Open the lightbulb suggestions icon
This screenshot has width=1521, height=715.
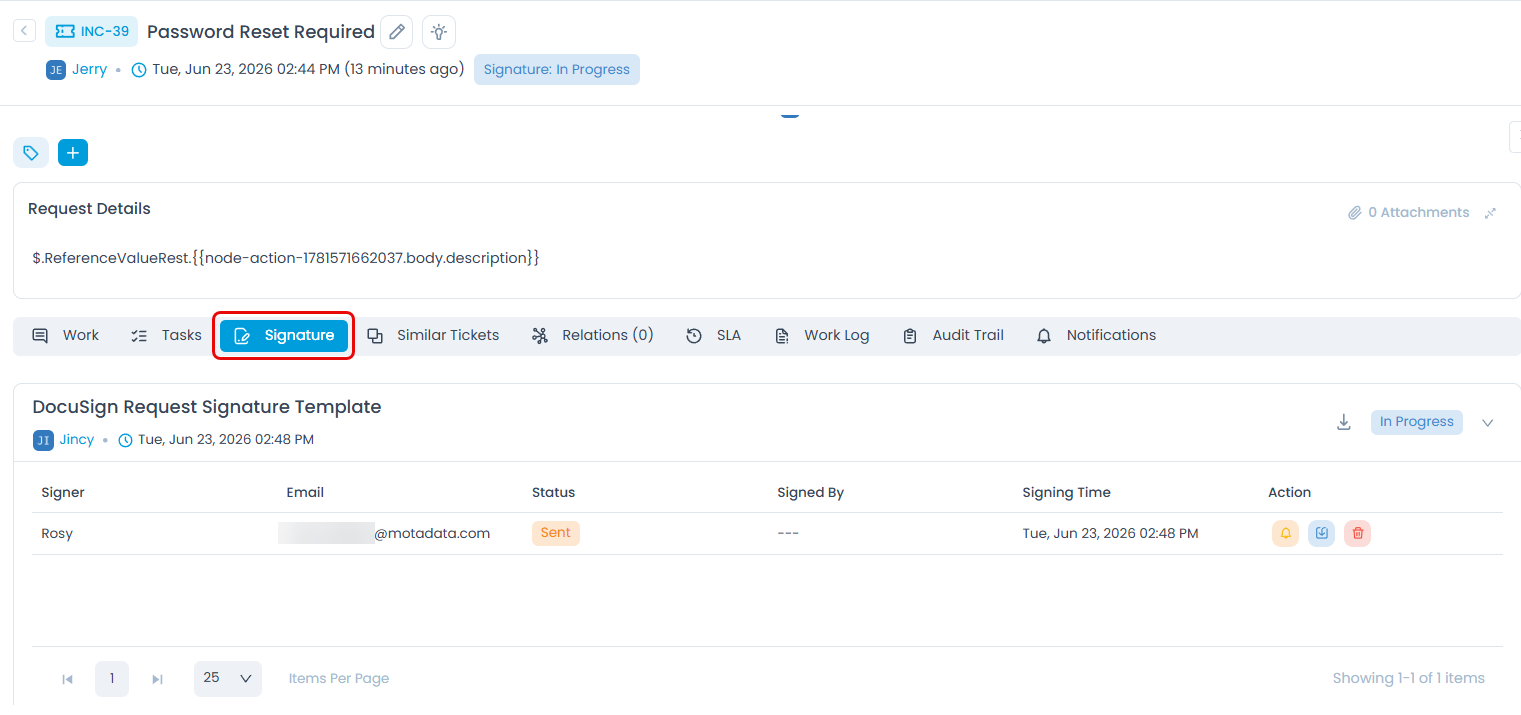pyautogui.click(x=439, y=32)
